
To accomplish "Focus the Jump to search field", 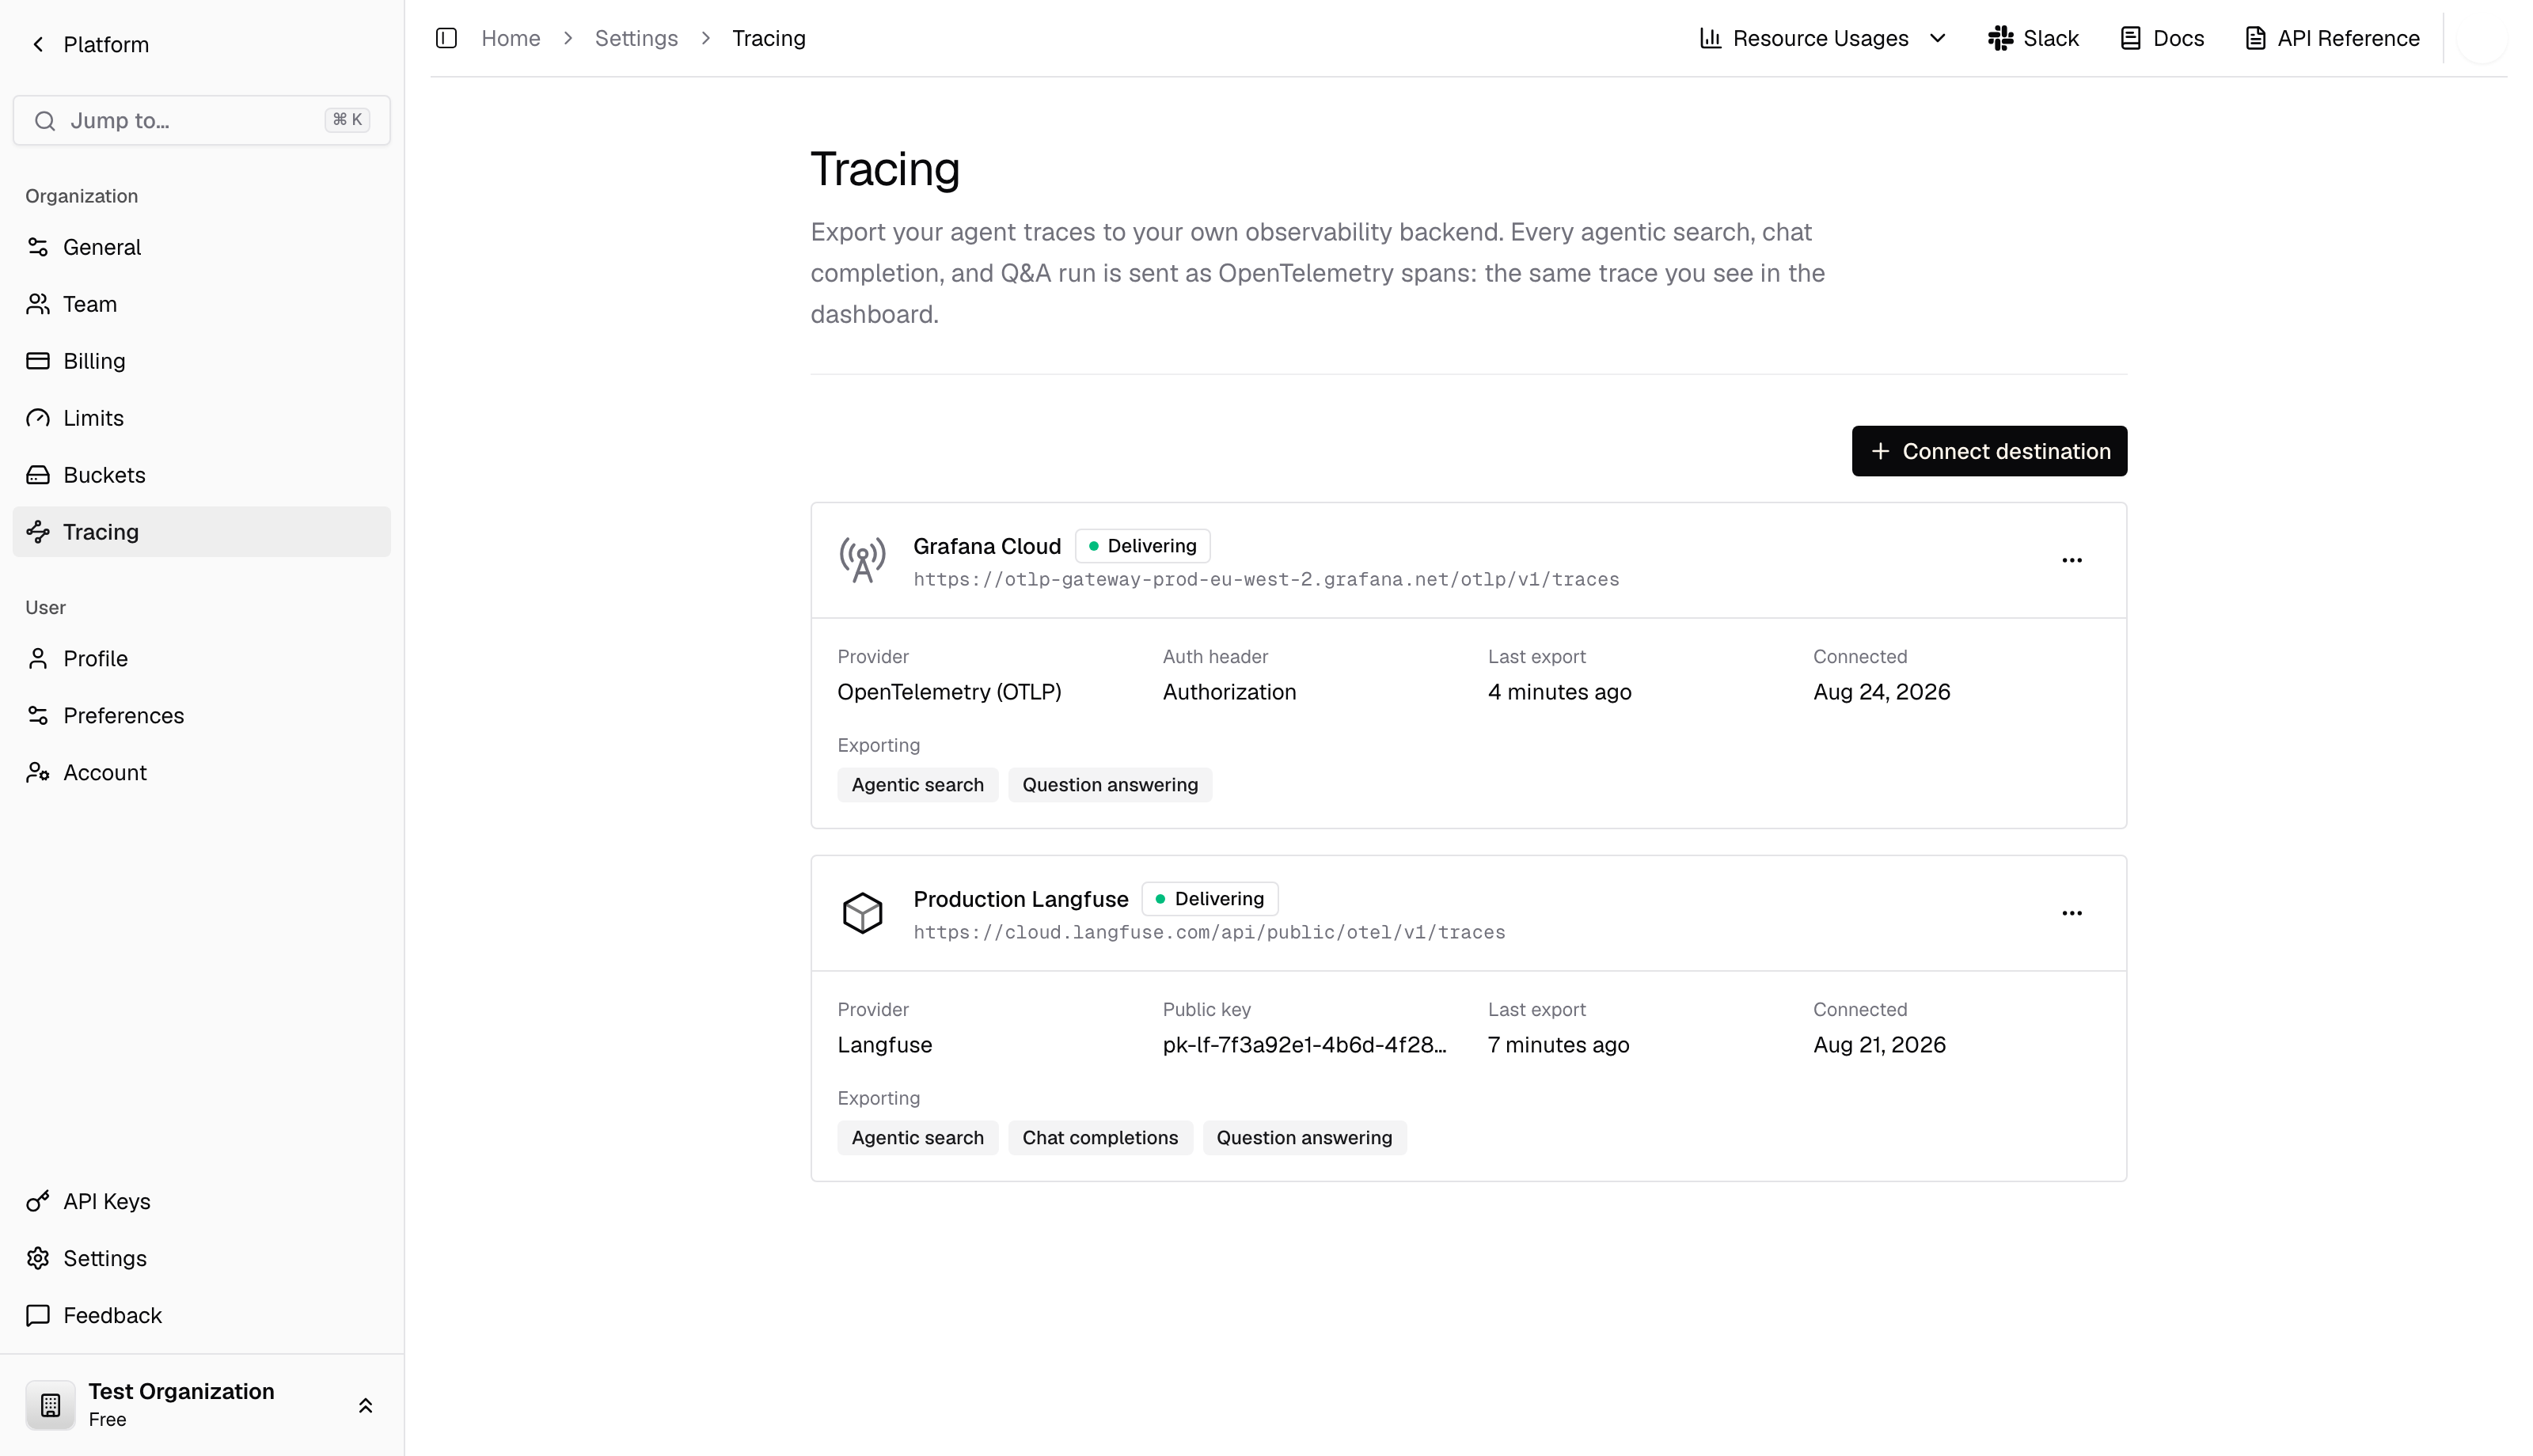I will pos(201,120).
